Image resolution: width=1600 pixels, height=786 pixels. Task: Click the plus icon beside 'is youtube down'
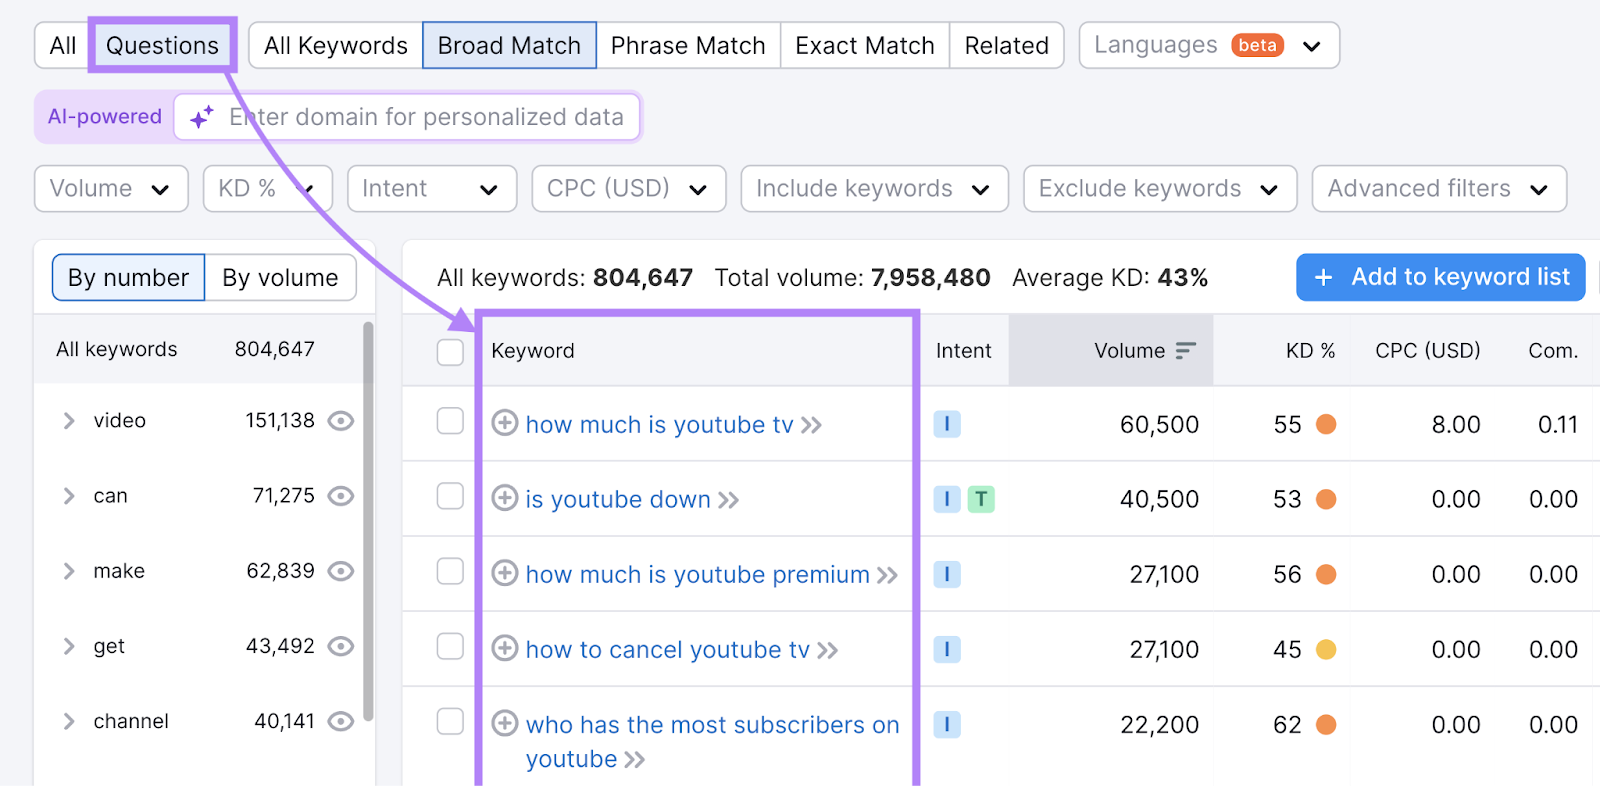pos(505,498)
